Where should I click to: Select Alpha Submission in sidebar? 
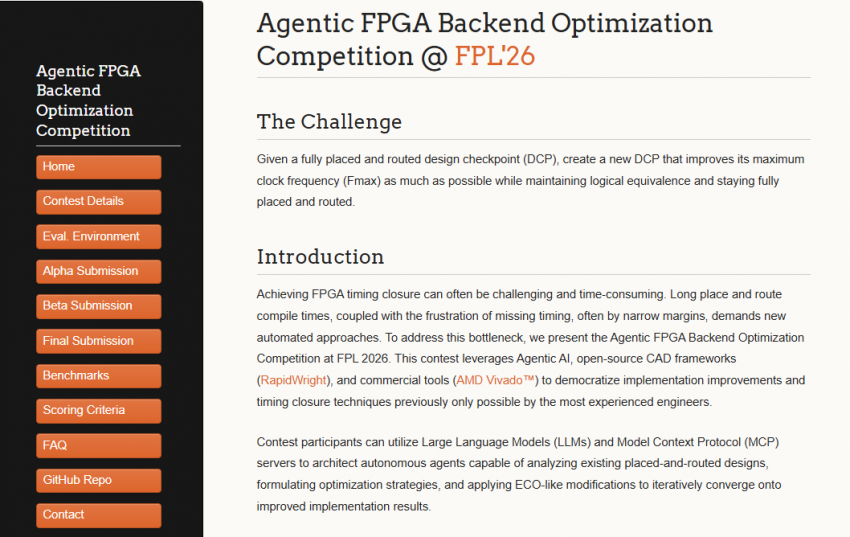coord(98,271)
